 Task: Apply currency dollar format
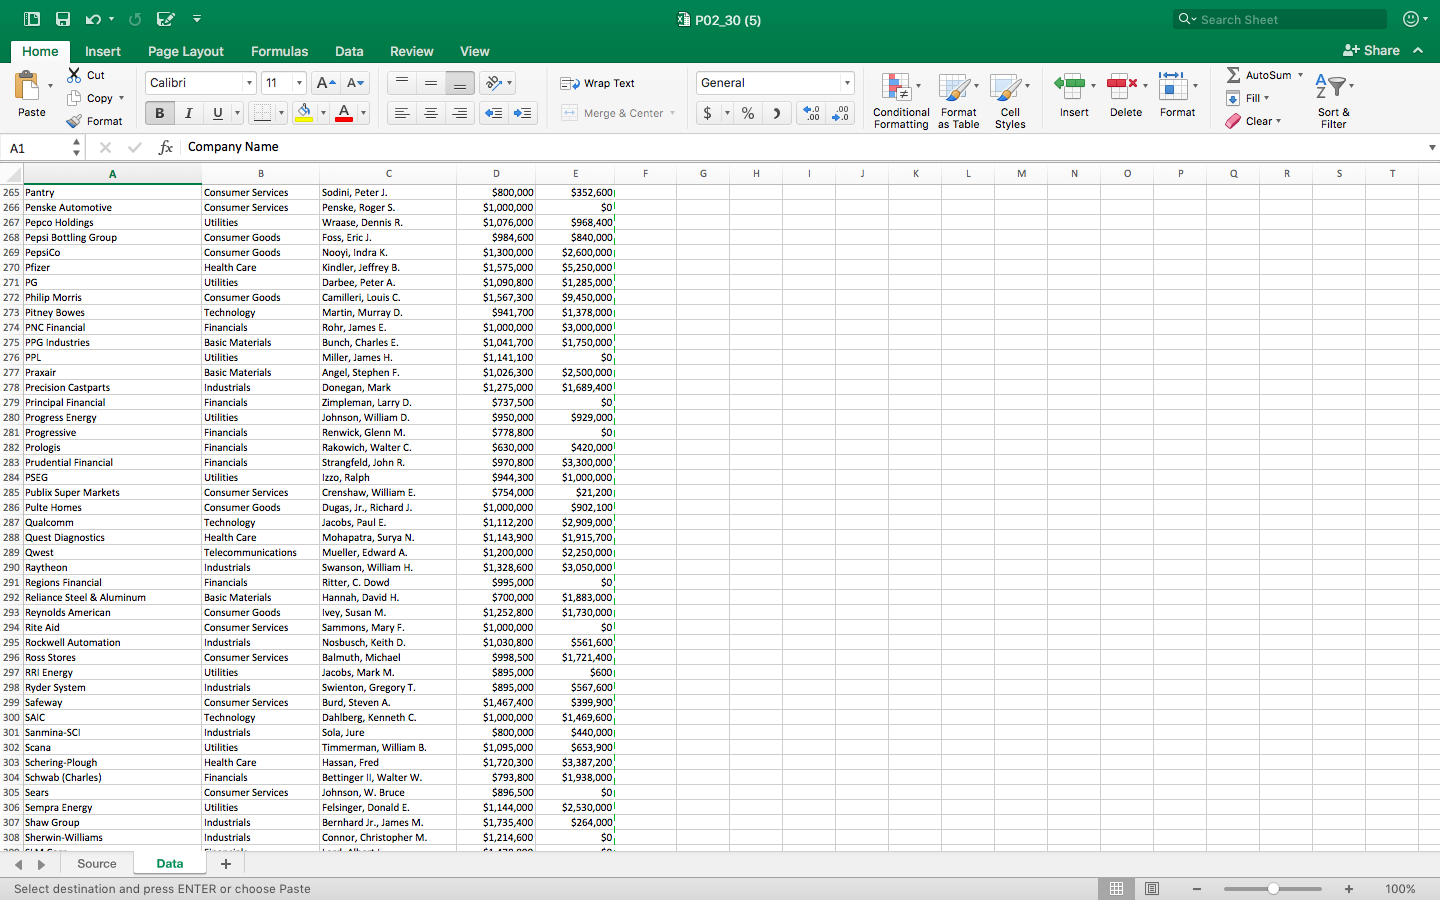coord(708,113)
